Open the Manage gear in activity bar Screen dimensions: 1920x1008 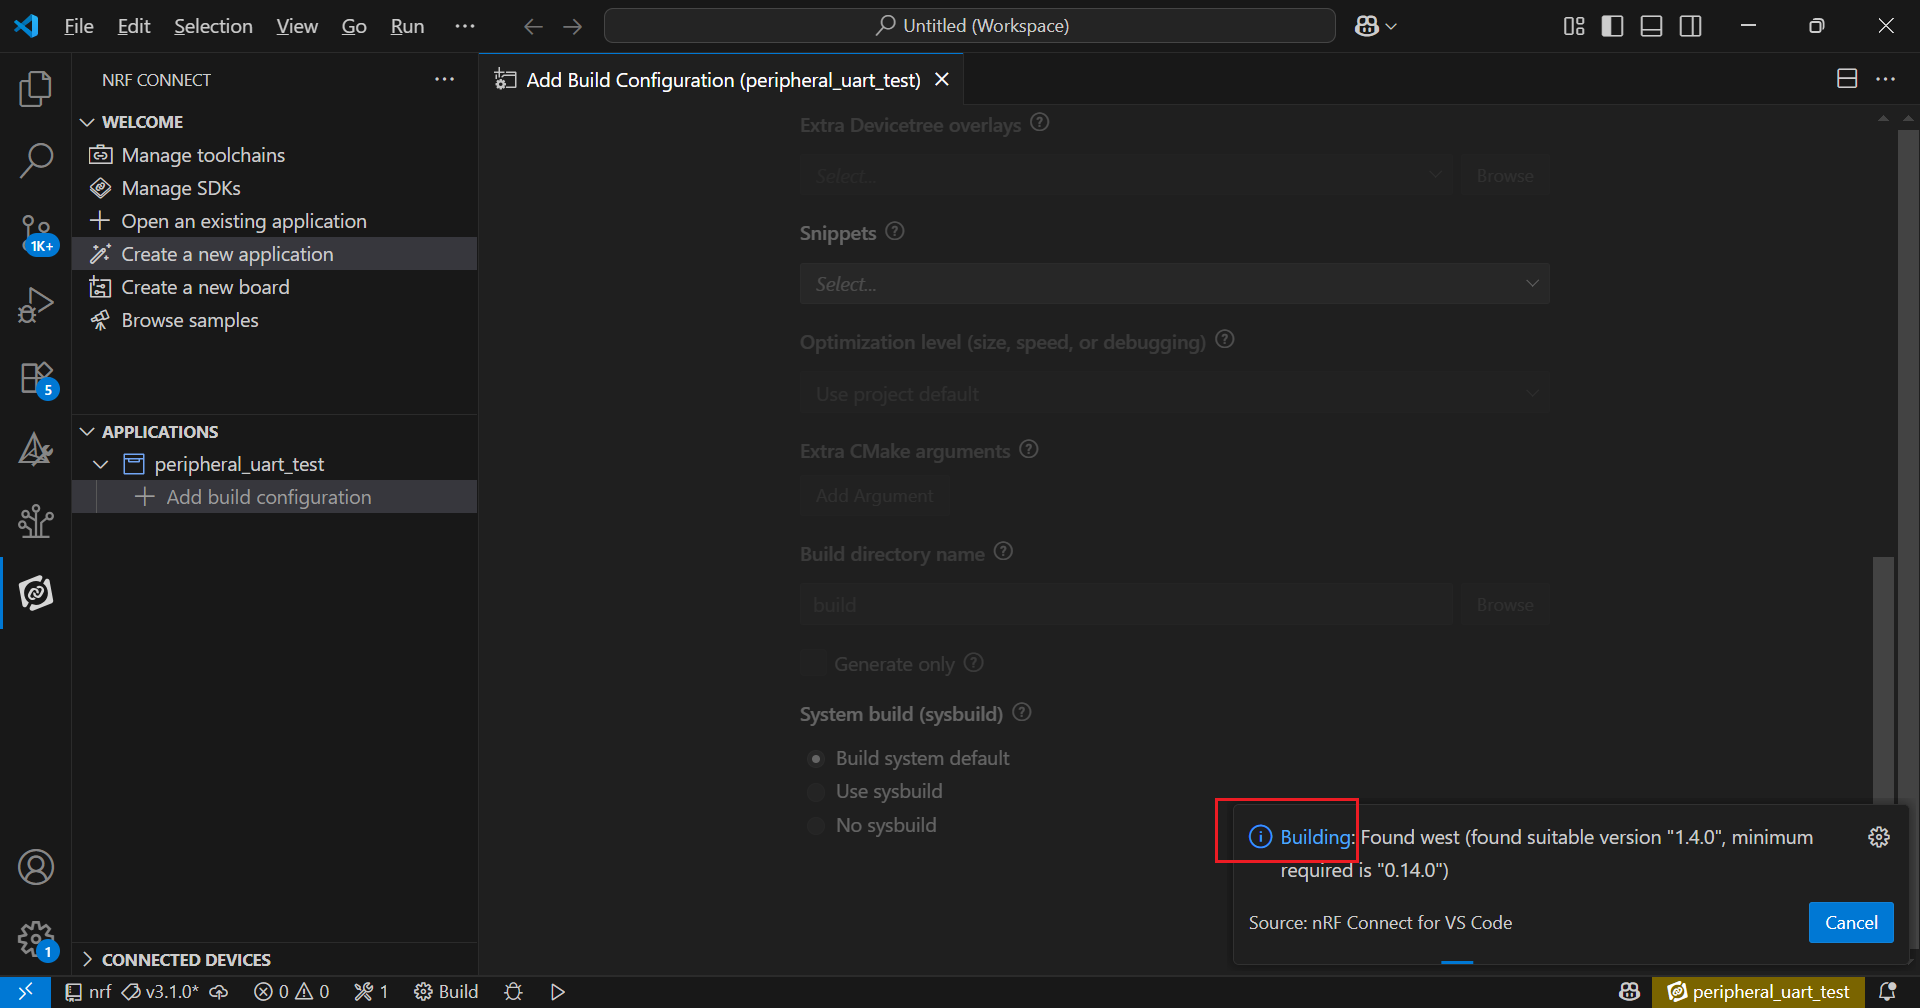pyautogui.click(x=36, y=939)
